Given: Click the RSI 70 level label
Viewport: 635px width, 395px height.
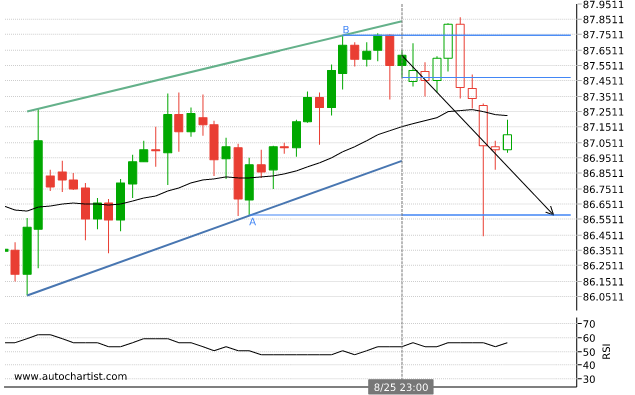Looking at the screenshot, I should (x=589, y=324).
